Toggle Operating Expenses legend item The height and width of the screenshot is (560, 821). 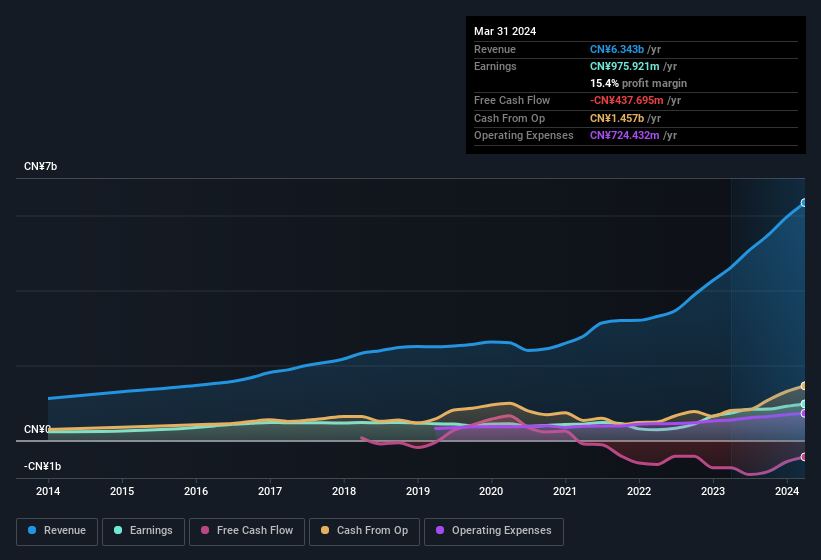(x=493, y=531)
